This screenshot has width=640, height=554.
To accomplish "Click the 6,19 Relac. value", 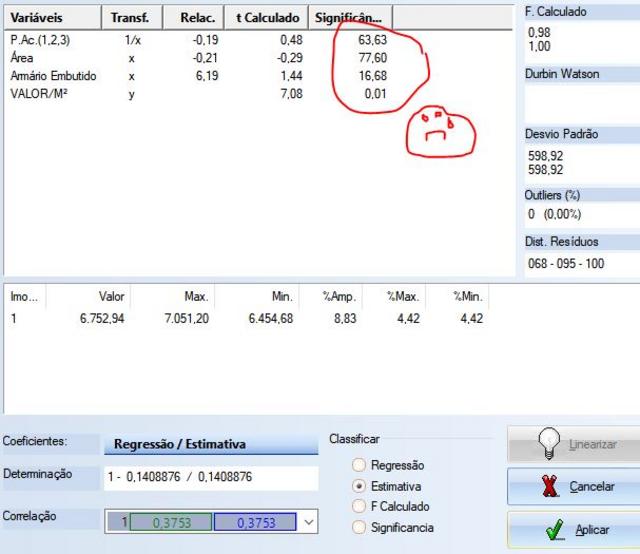I will [x=207, y=76].
